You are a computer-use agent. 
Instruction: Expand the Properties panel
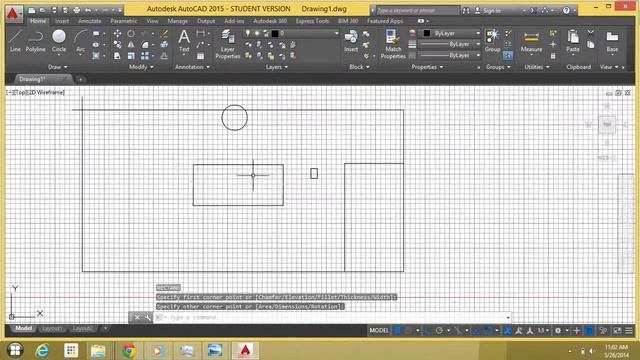427,67
